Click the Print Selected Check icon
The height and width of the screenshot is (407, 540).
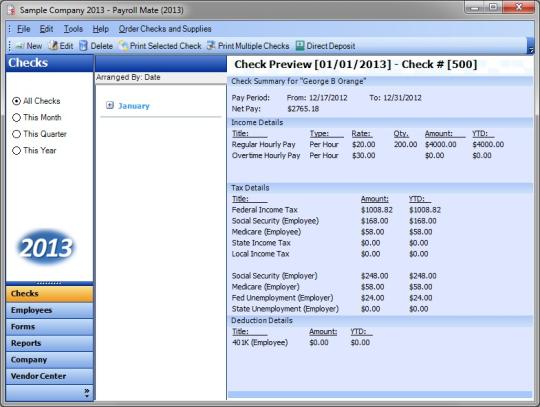pyautogui.click(x=123, y=46)
